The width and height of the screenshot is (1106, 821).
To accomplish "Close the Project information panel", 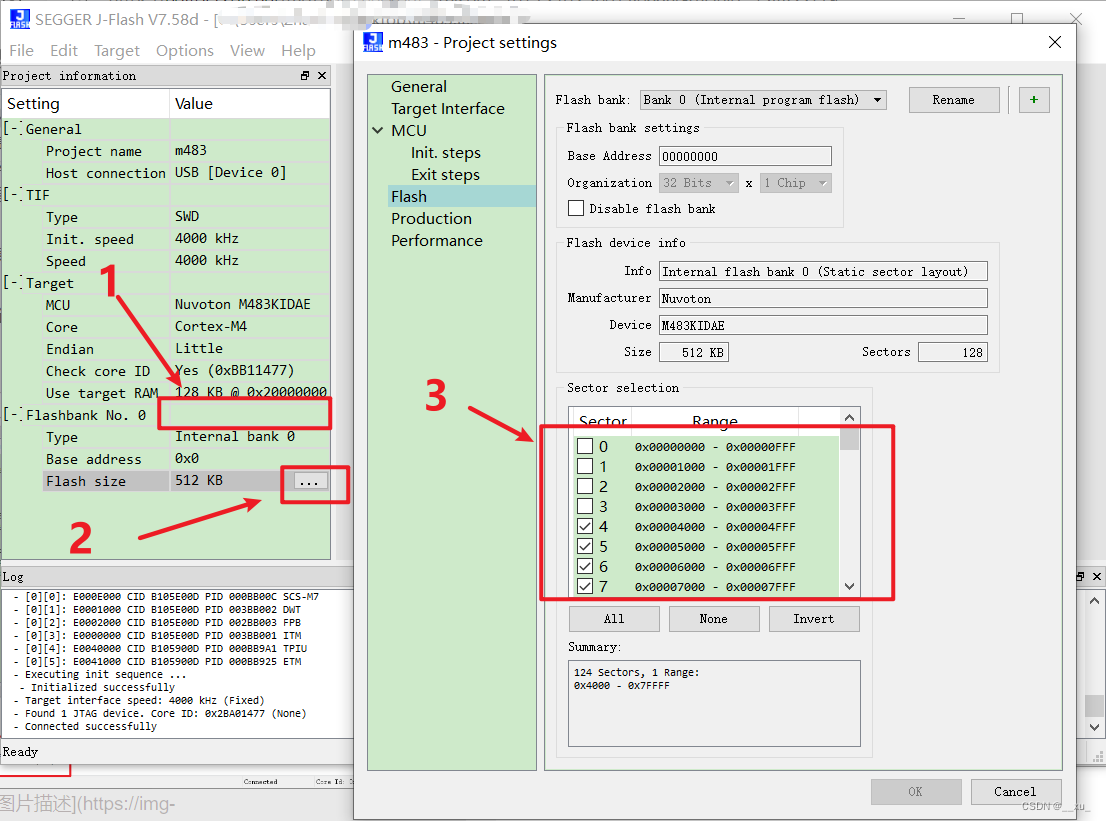I will click(x=322, y=75).
